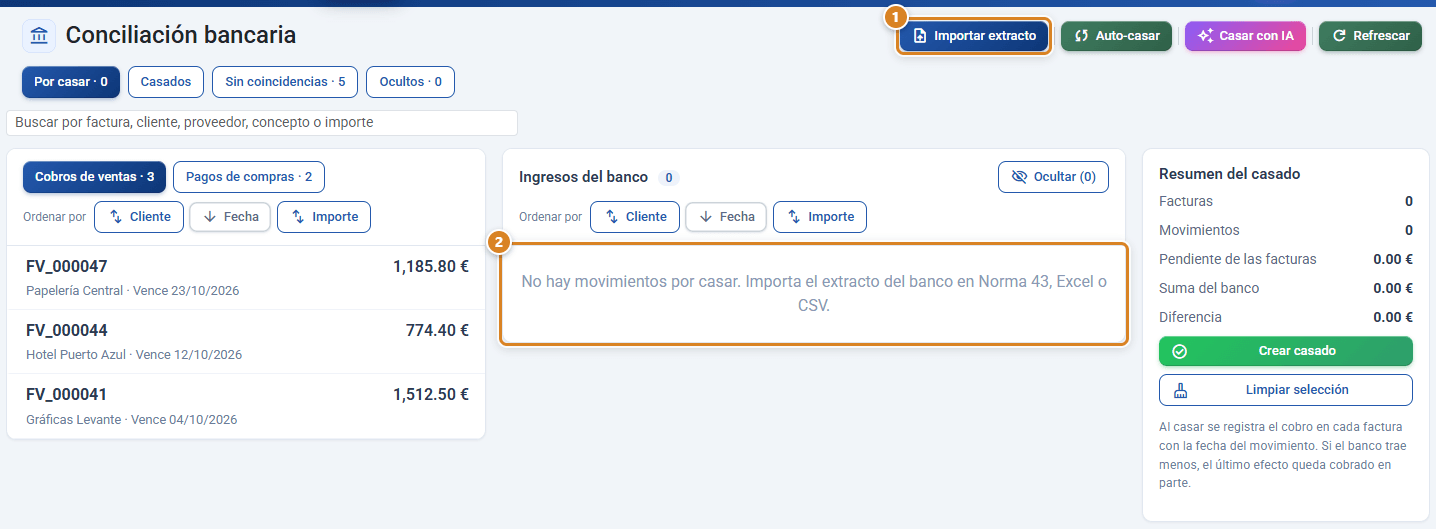
Task: Select invoice FV_000041
Action: (x=246, y=406)
